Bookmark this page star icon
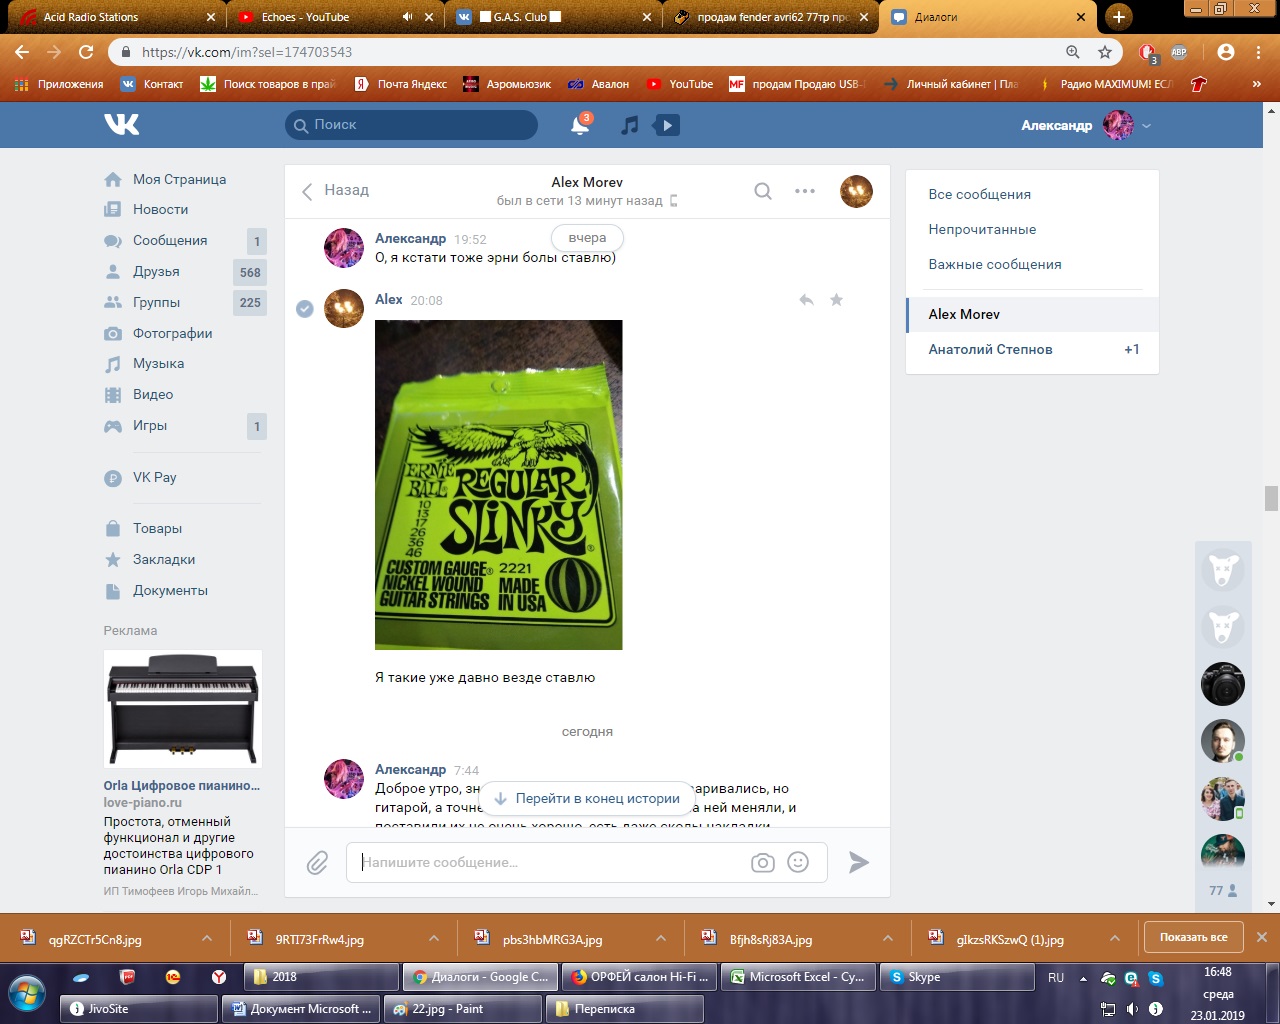Screen dimensions: 1280x1024 coord(1105,52)
